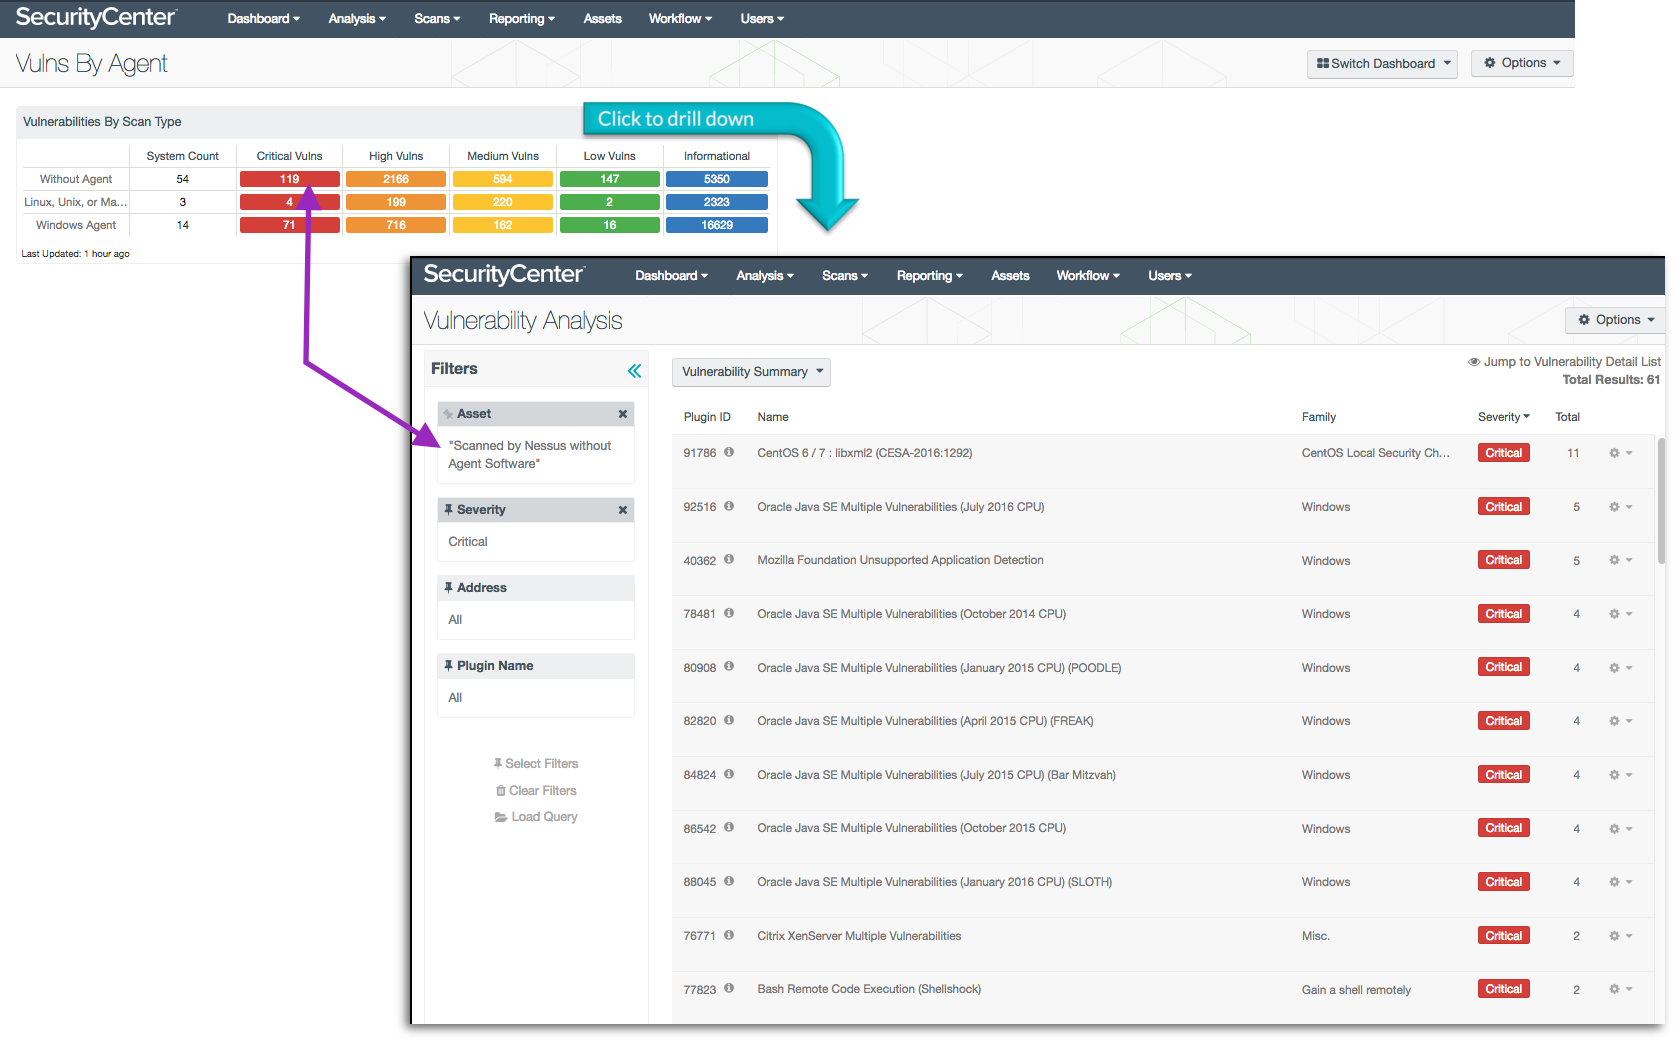
Task: Click Load Query link
Action: (x=536, y=817)
